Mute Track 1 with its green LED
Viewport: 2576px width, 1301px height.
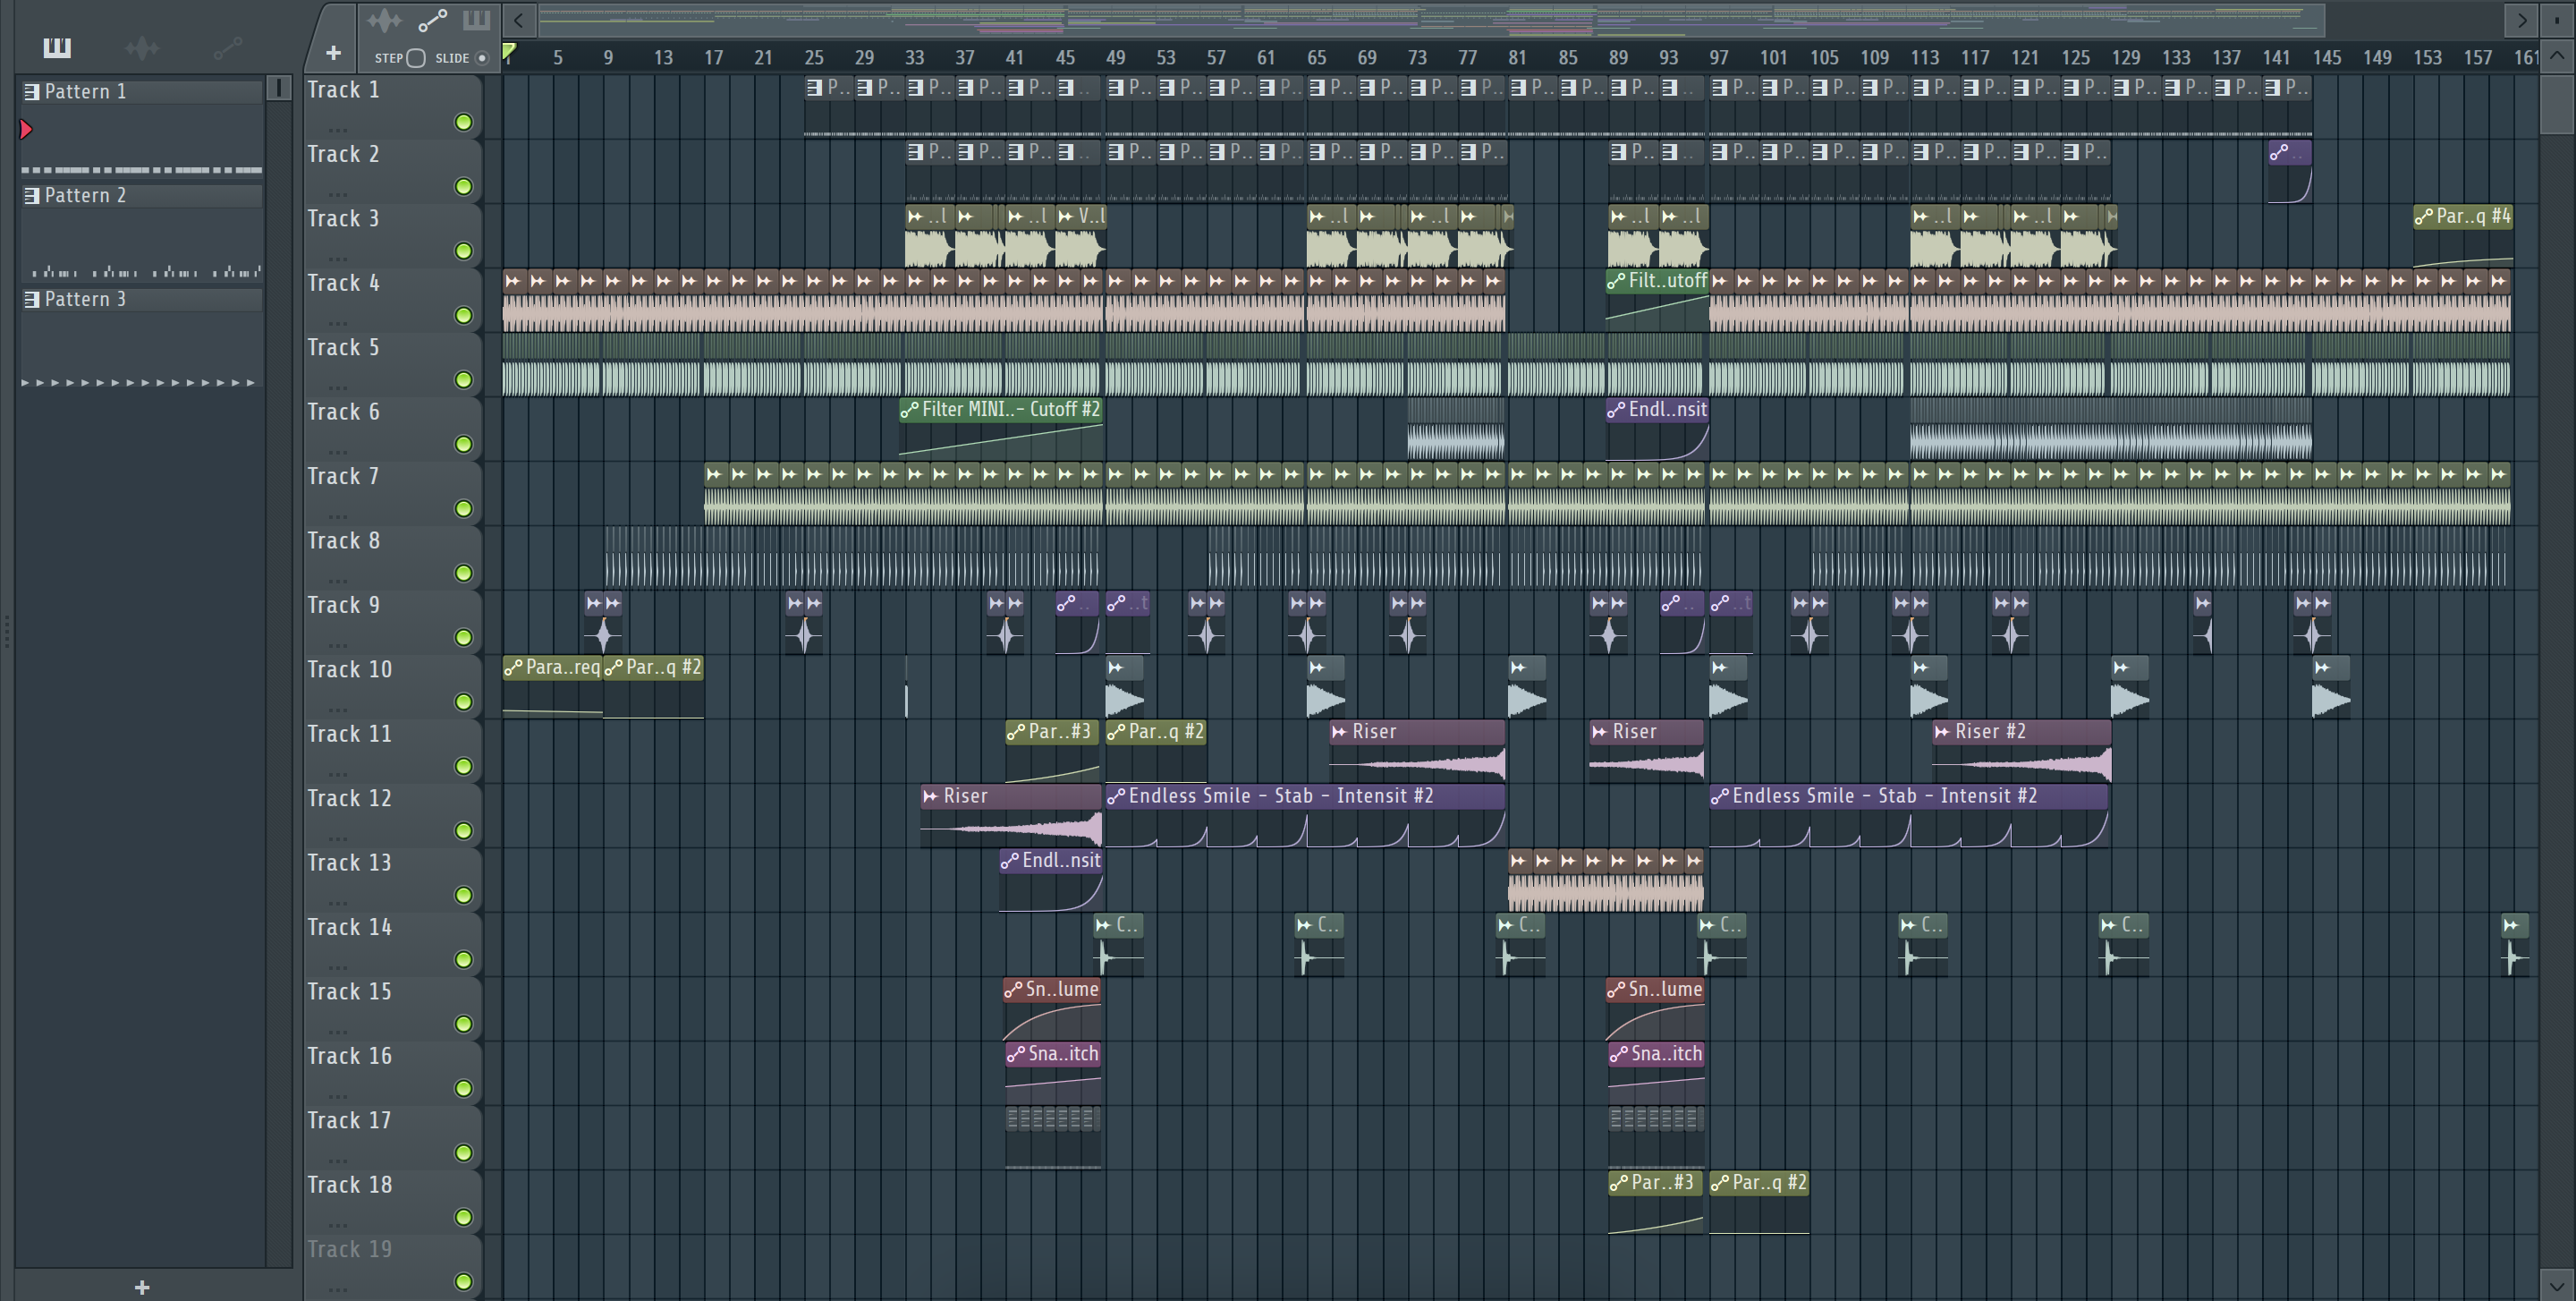[x=463, y=122]
